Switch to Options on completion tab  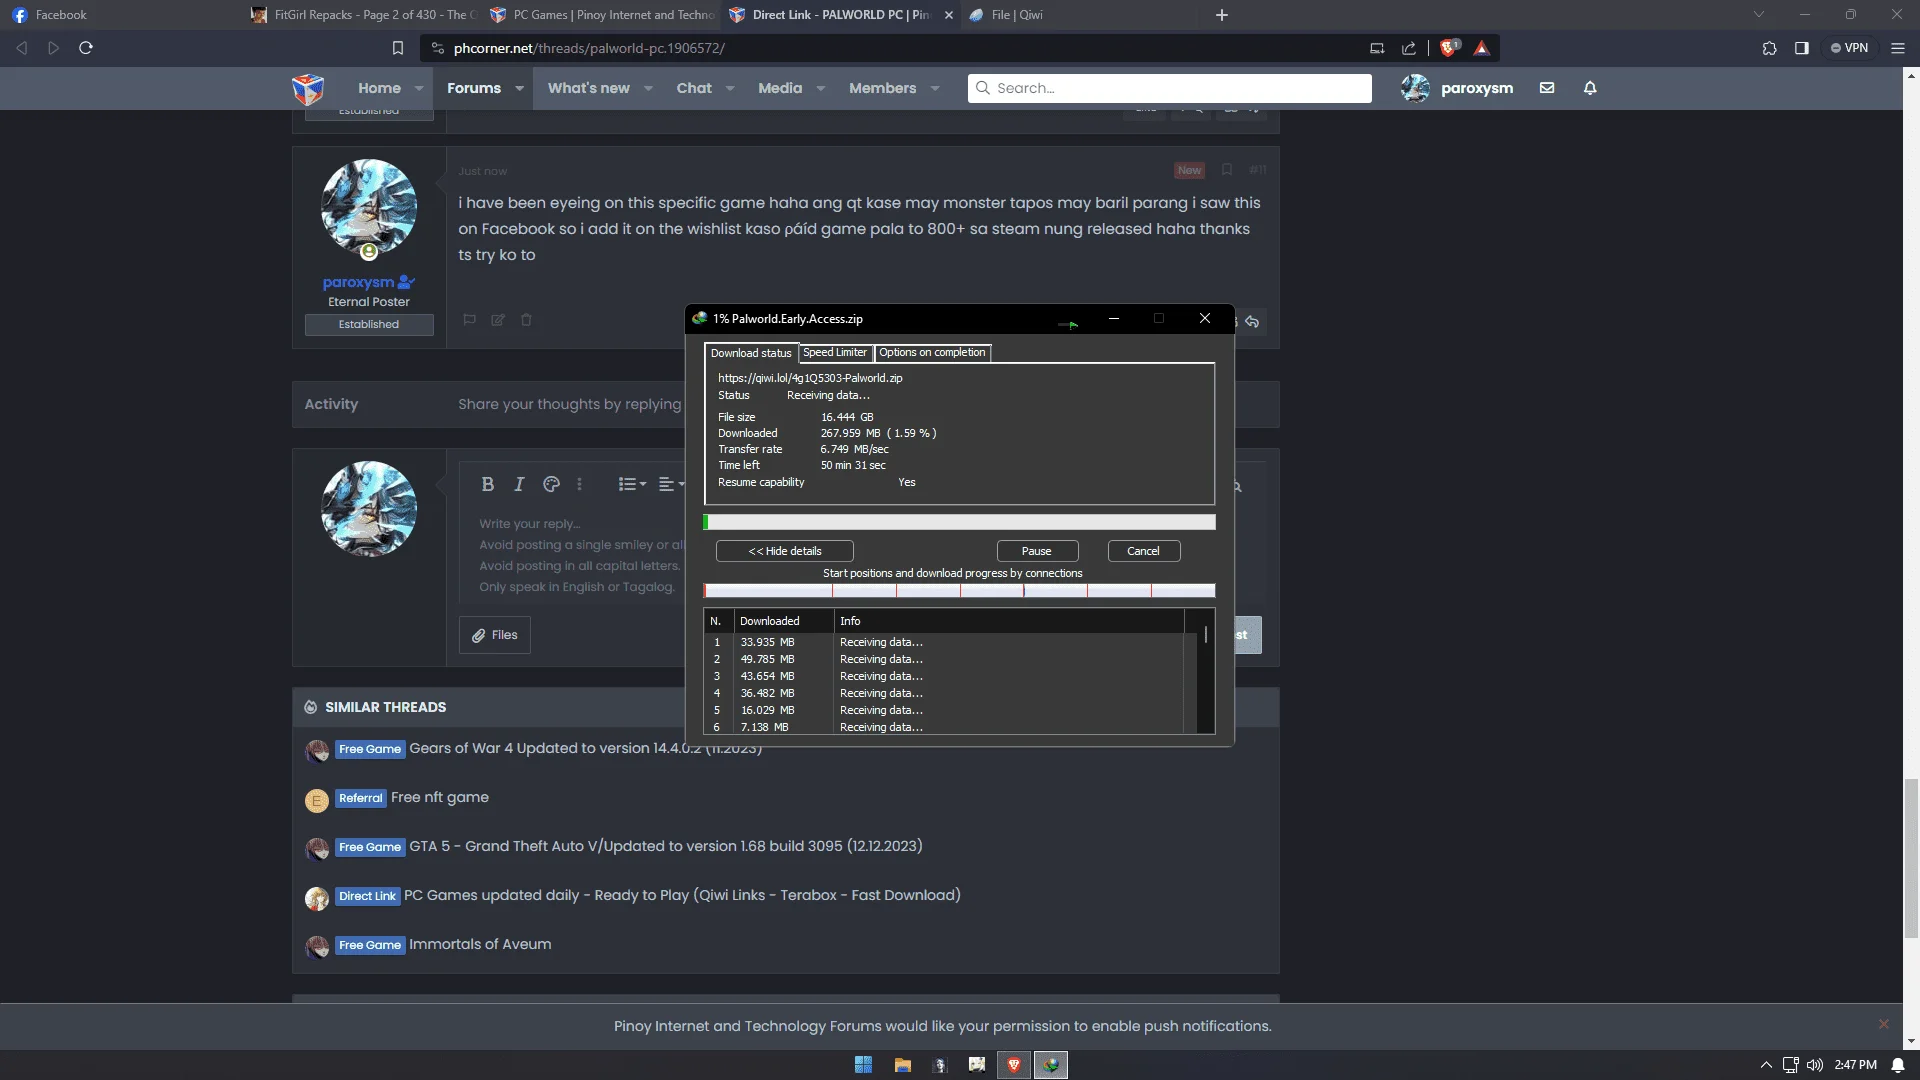(x=932, y=352)
